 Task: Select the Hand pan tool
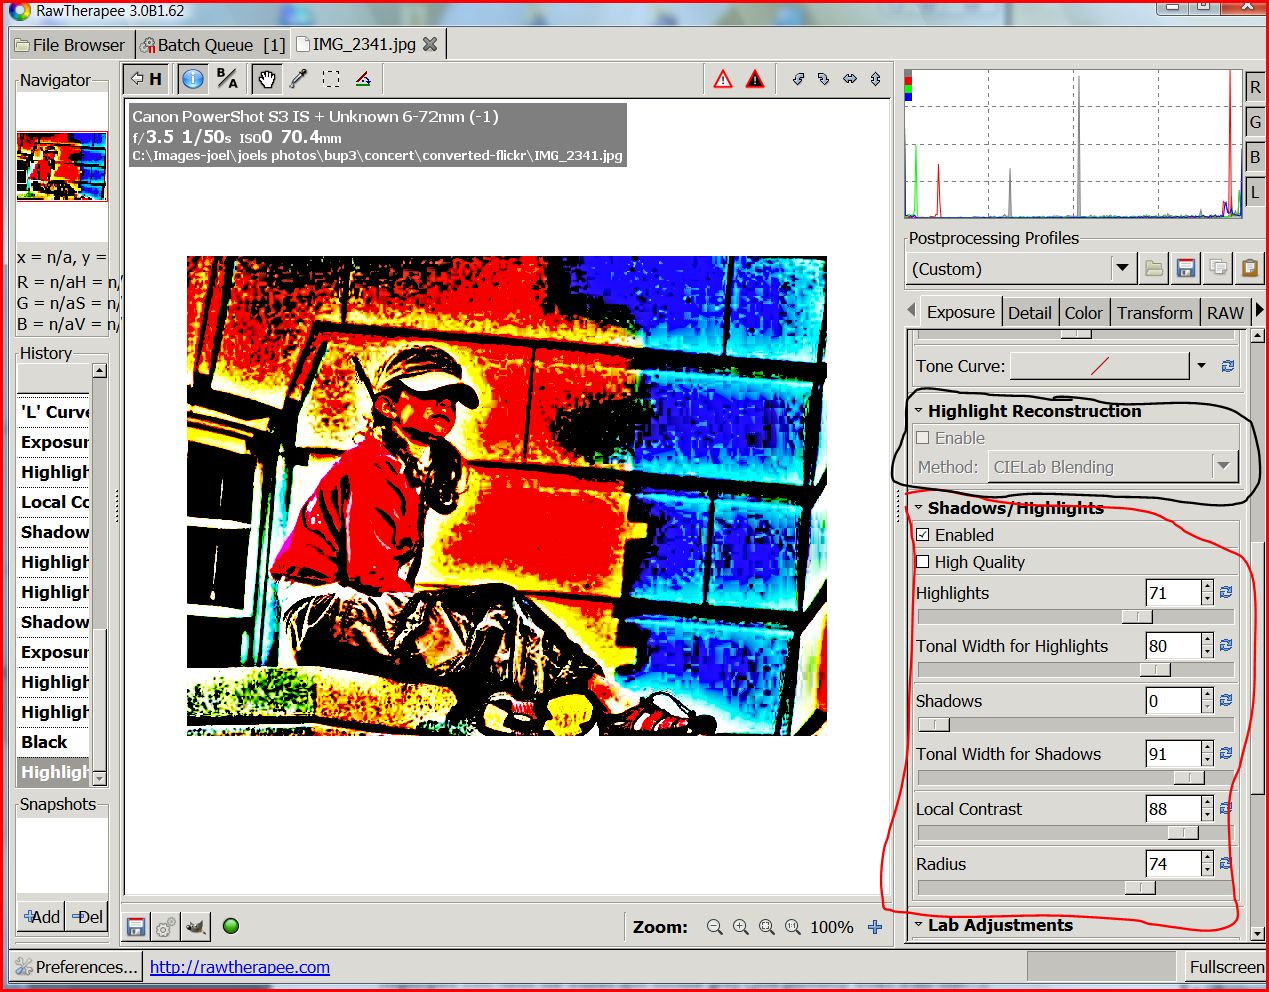266,78
